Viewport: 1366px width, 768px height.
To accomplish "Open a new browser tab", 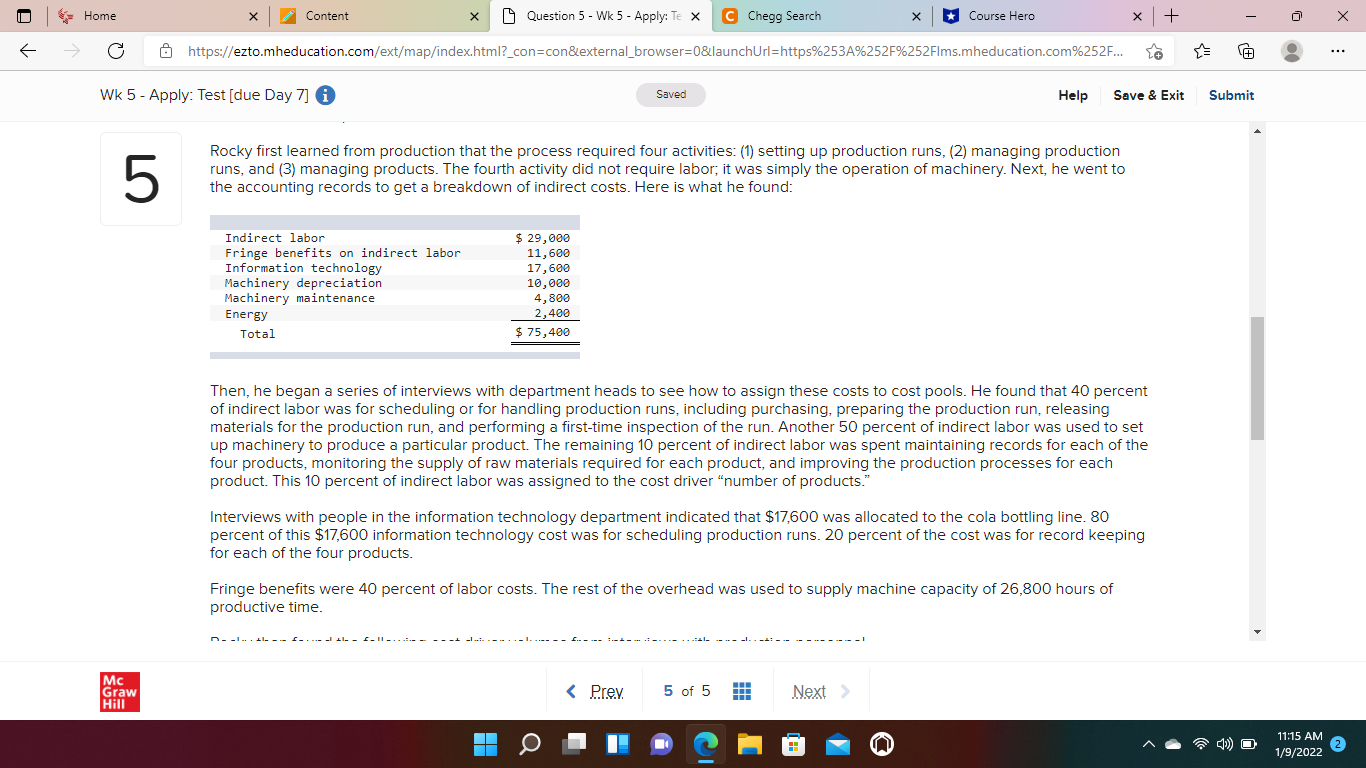I will click(1172, 16).
